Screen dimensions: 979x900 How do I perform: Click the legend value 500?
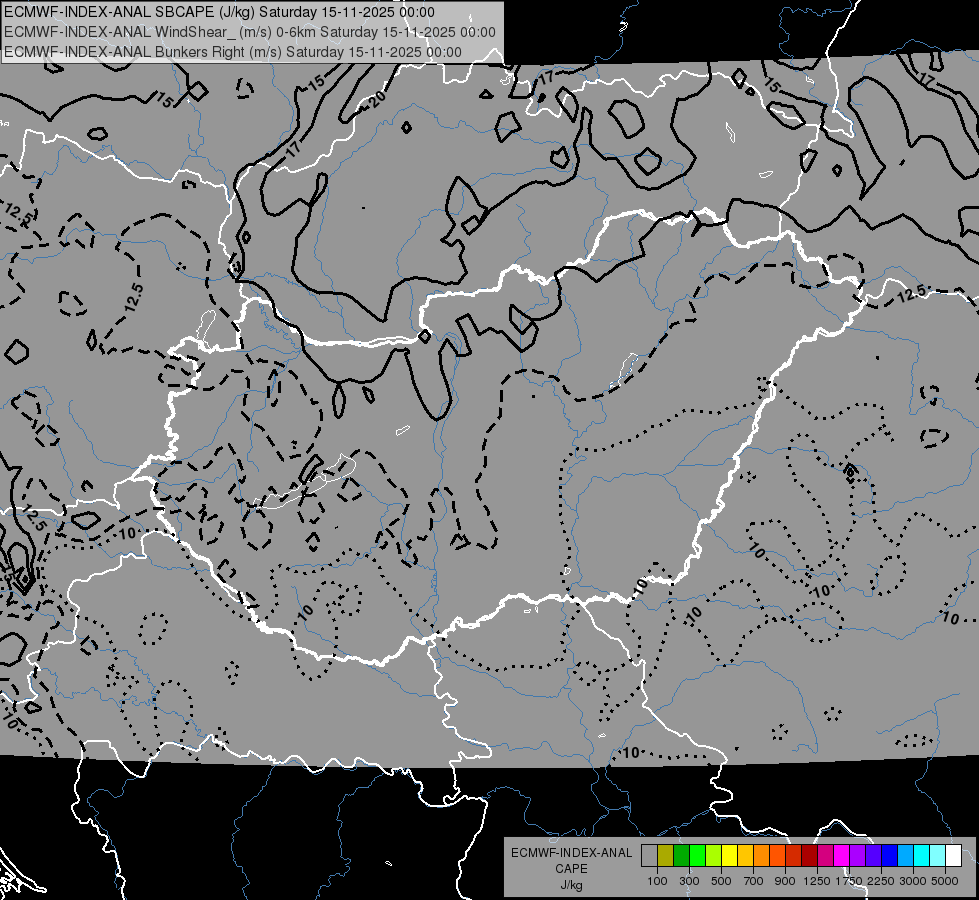click(721, 881)
